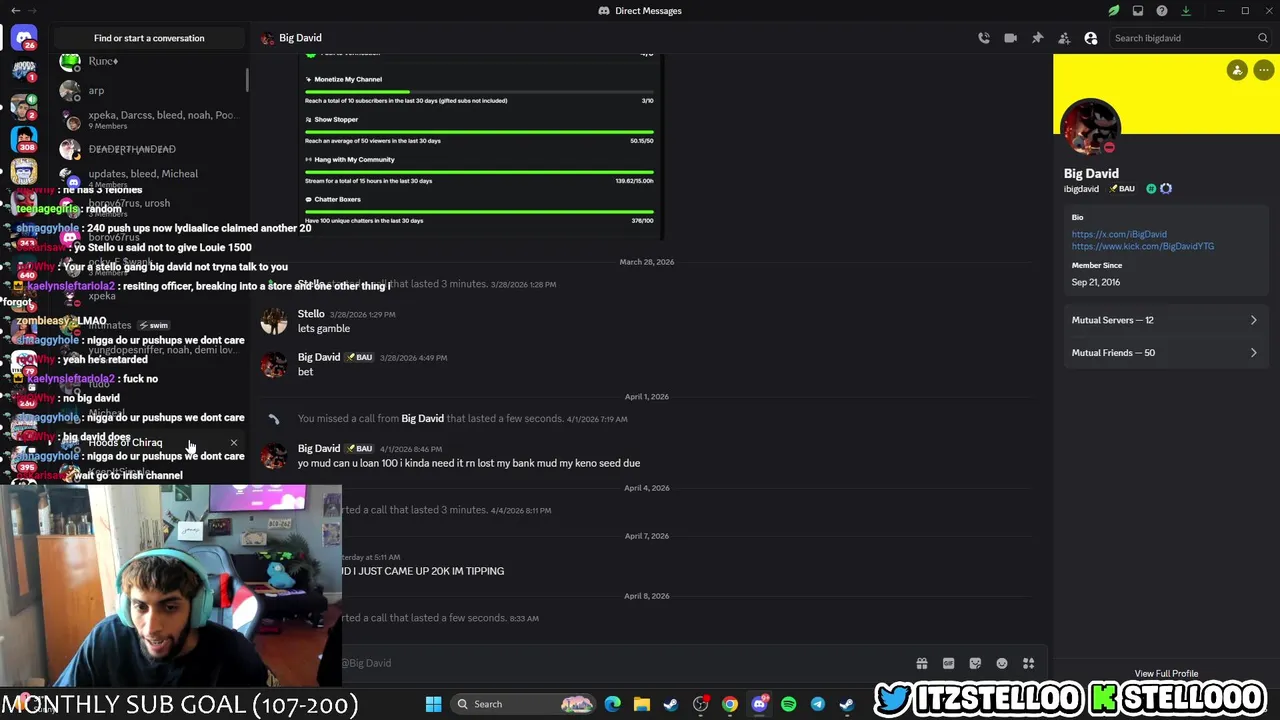Open the Help question mark icon
1280x720 pixels.
(1162, 11)
